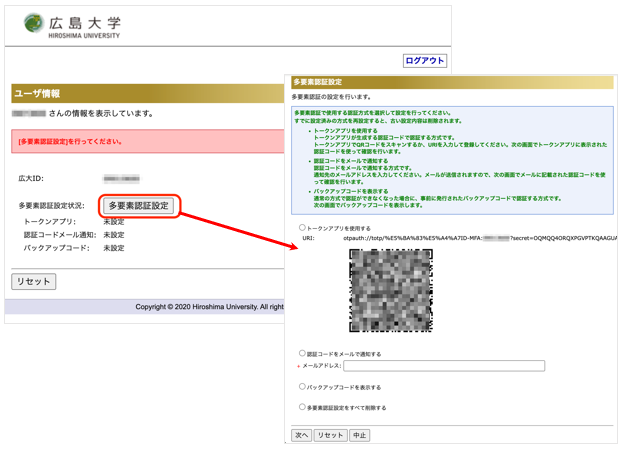Click Copyright 2020 Hiroshima University footer text
This screenshot has width=627, height=455.
(209, 307)
